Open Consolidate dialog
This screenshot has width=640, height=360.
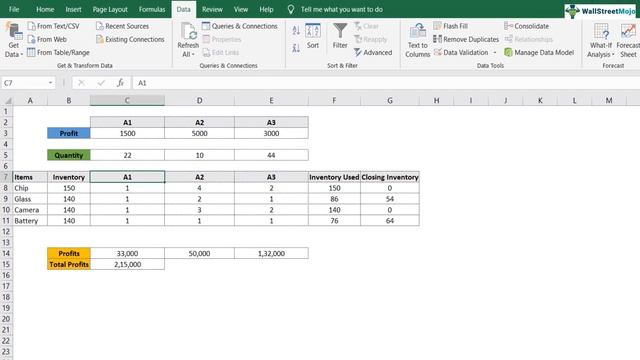527,26
